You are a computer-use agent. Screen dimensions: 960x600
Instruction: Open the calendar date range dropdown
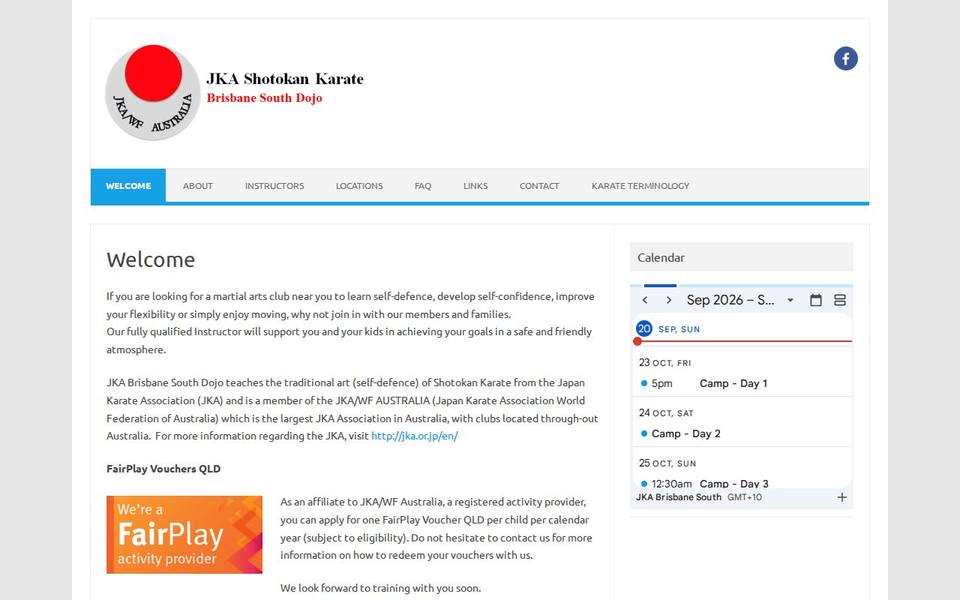click(x=790, y=300)
